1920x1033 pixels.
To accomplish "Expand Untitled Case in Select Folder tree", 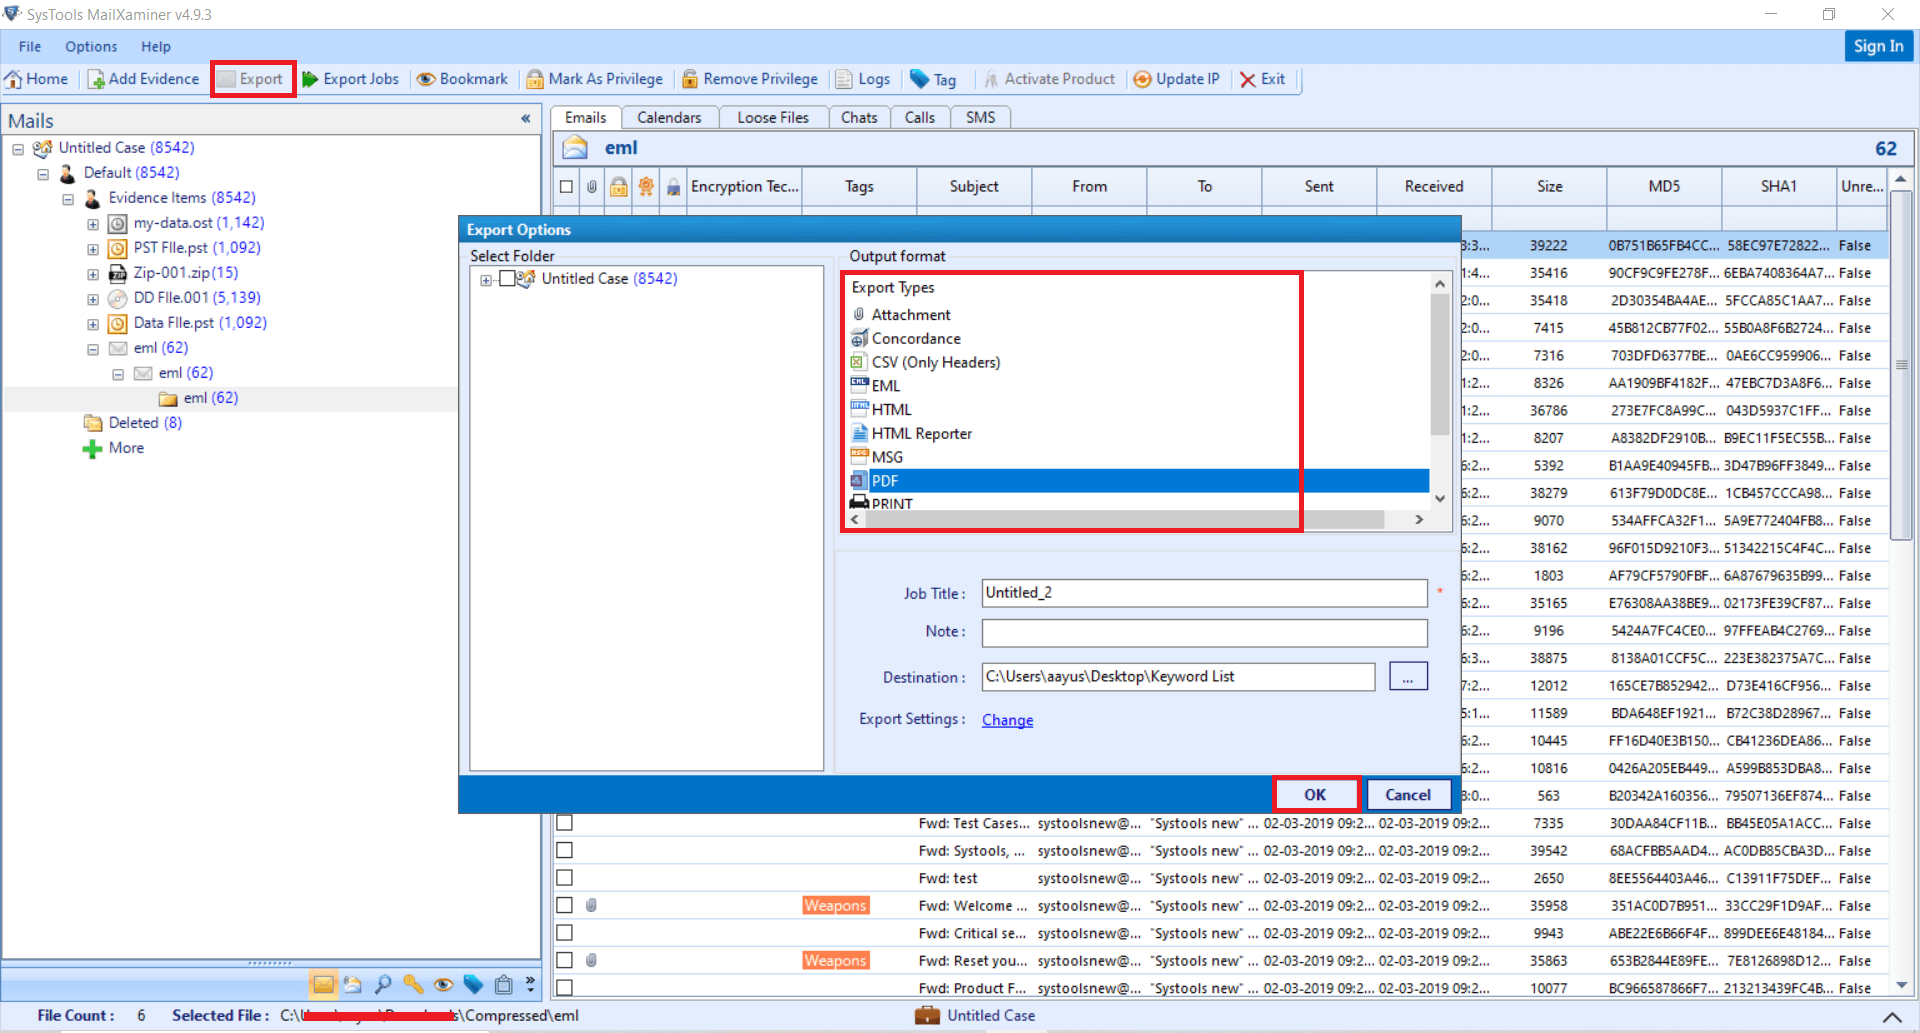I will (x=486, y=280).
